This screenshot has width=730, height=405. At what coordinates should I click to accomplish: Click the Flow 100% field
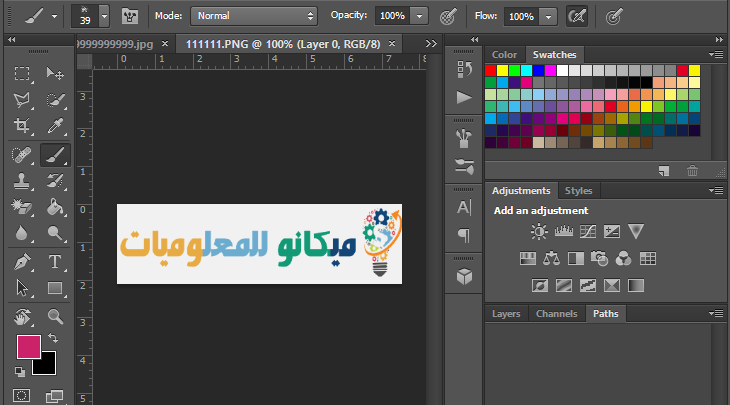[x=521, y=17]
